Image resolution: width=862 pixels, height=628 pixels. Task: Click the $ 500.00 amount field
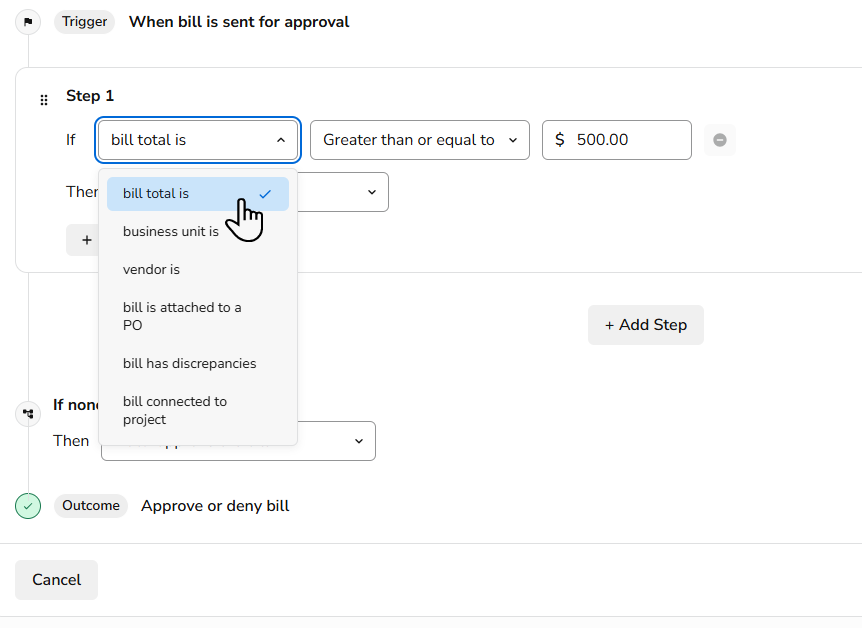tap(617, 140)
